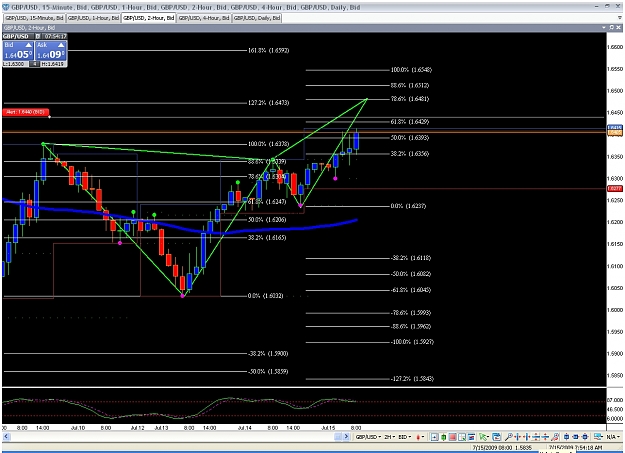Click the red 1.6277 price marker
The width and height of the screenshot is (625, 453).
615,188
